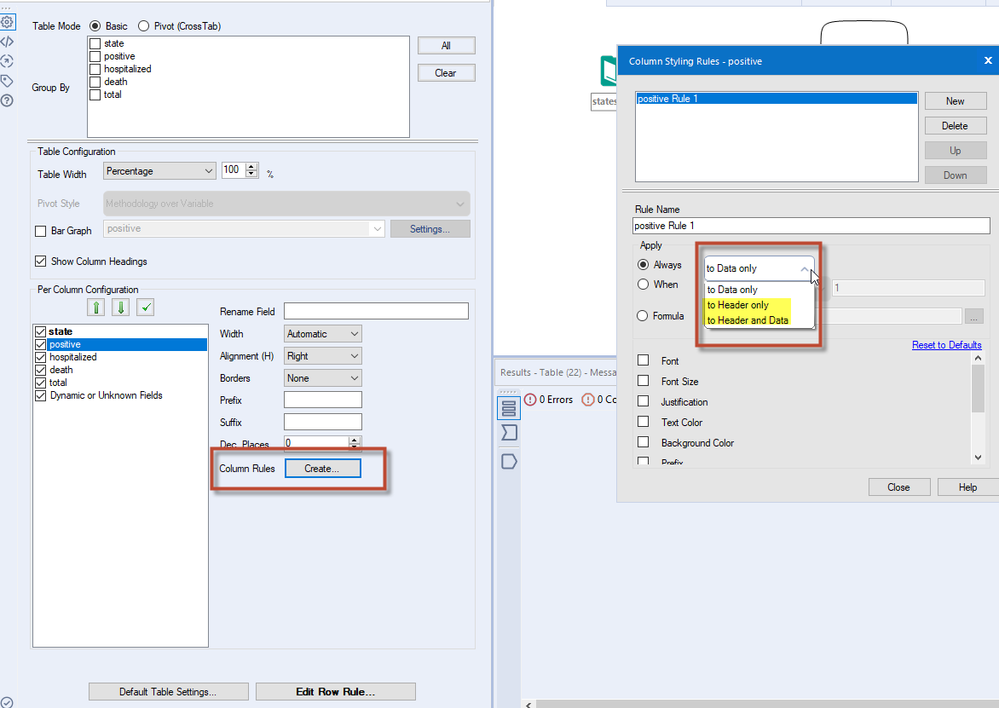Click the Rule Name input field

pyautogui.click(x=811, y=226)
